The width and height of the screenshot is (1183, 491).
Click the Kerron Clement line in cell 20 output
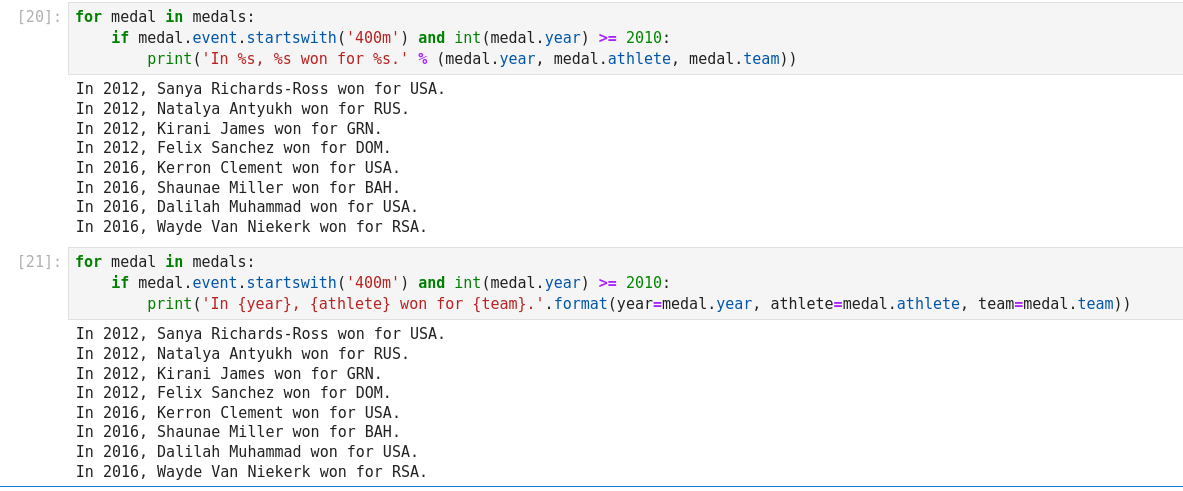click(x=237, y=168)
